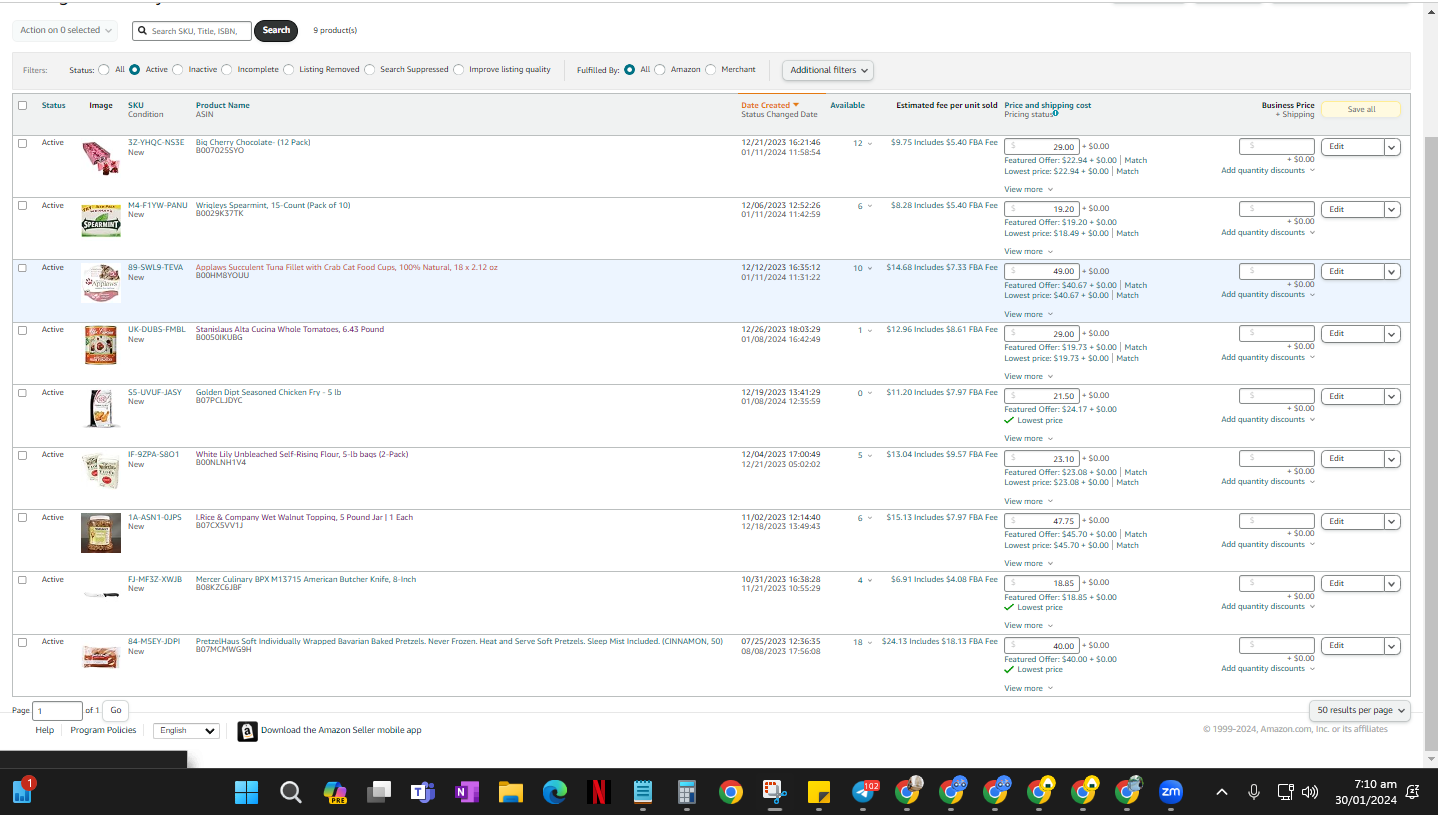Click the Wet Walnut Topping jar thumbnail
1438x815 pixels.
(100, 533)
